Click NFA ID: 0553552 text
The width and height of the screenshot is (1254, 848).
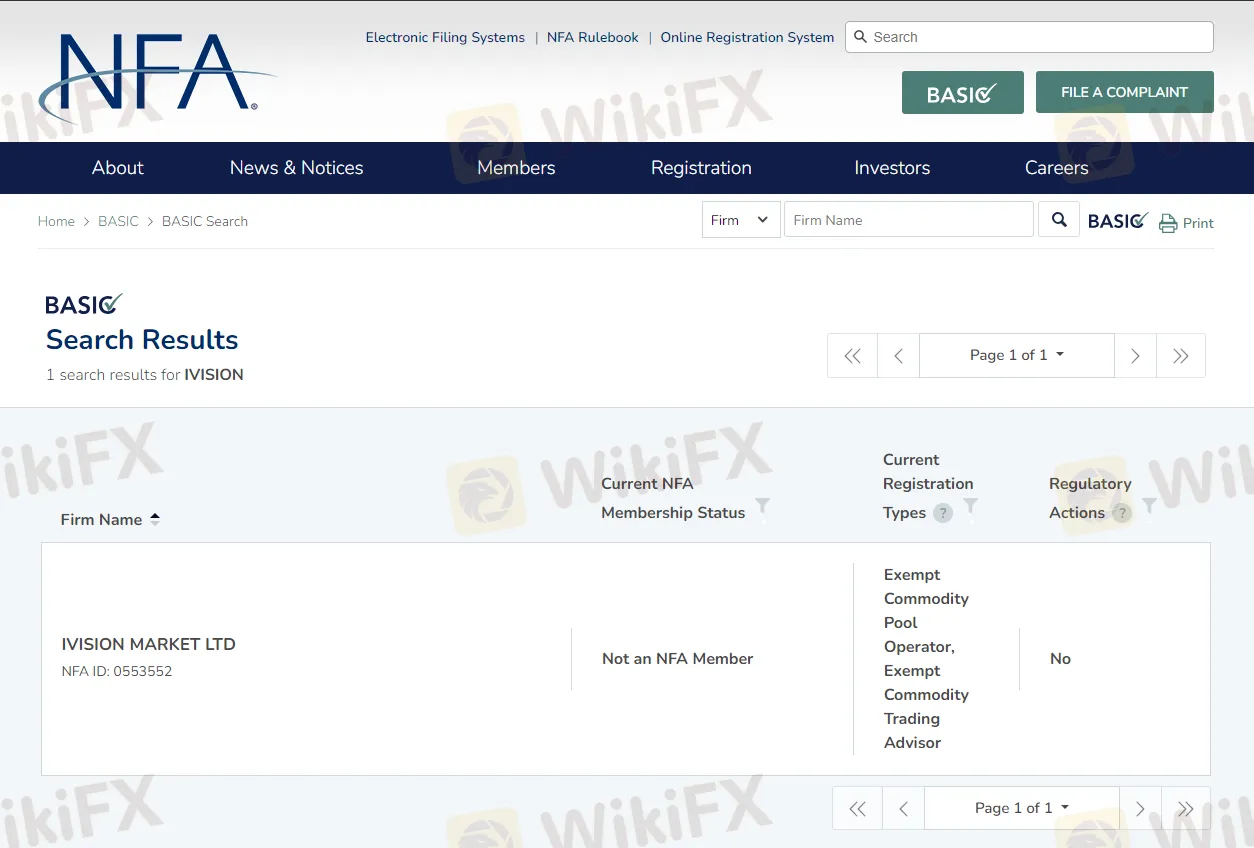point(117,671)
